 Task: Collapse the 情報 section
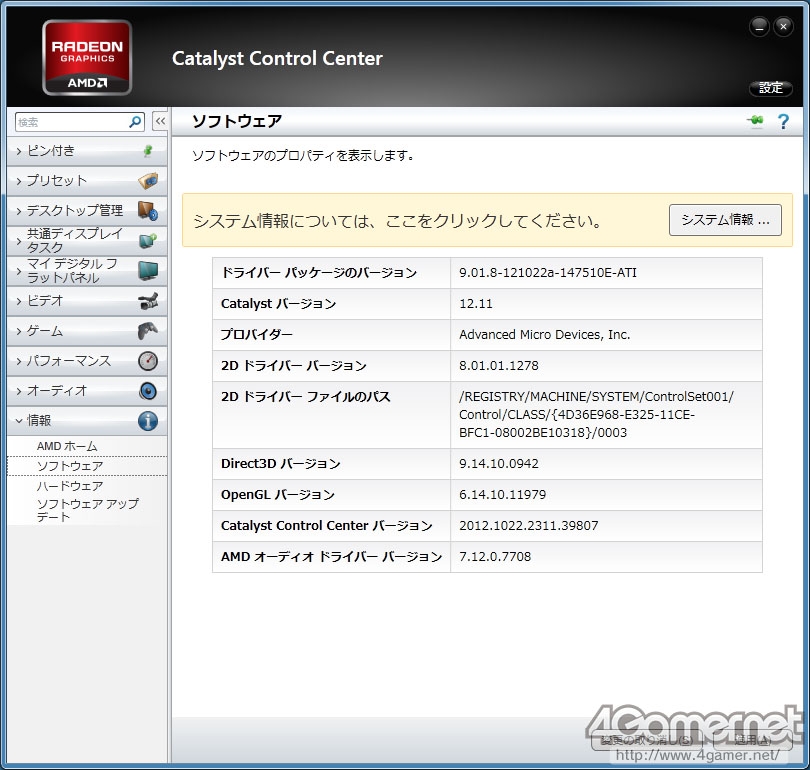(x=87, y=421)
